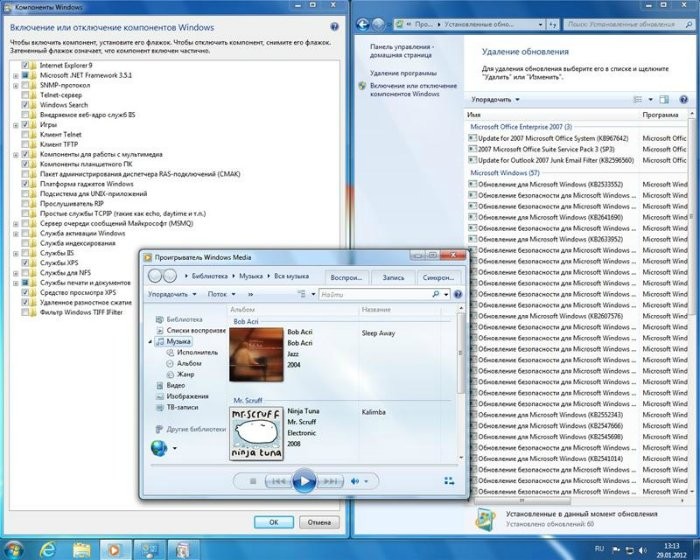The width and height of the screenshot is (700, 560).
Task: Click the Windows Start button
Action: tap(13, 549)
